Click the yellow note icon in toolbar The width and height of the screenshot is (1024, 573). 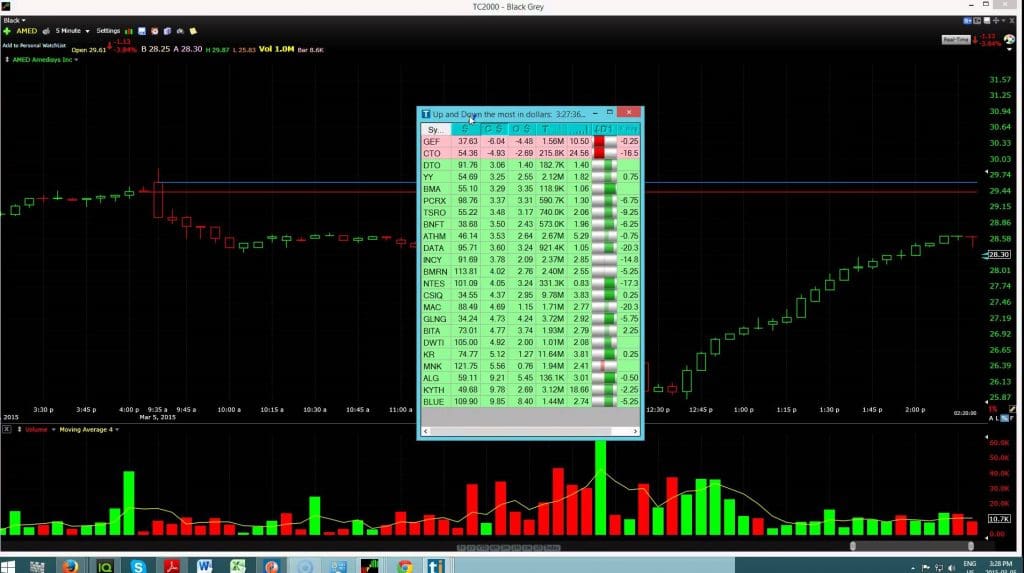point(193,31)
